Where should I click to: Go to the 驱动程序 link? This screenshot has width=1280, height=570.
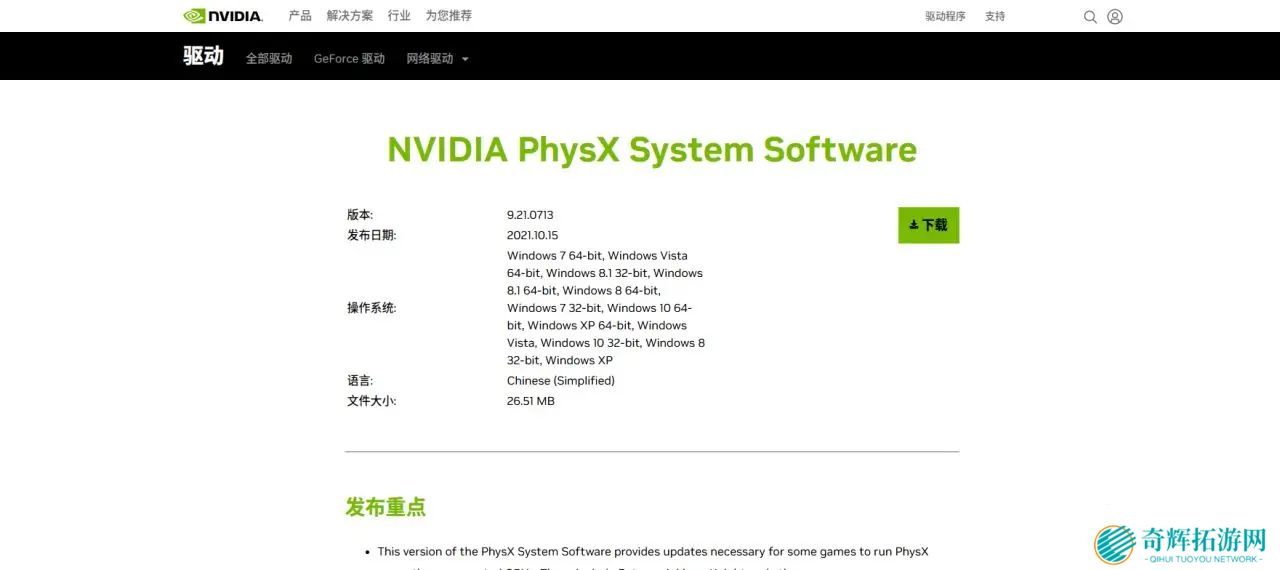click(x=945, y=17)
